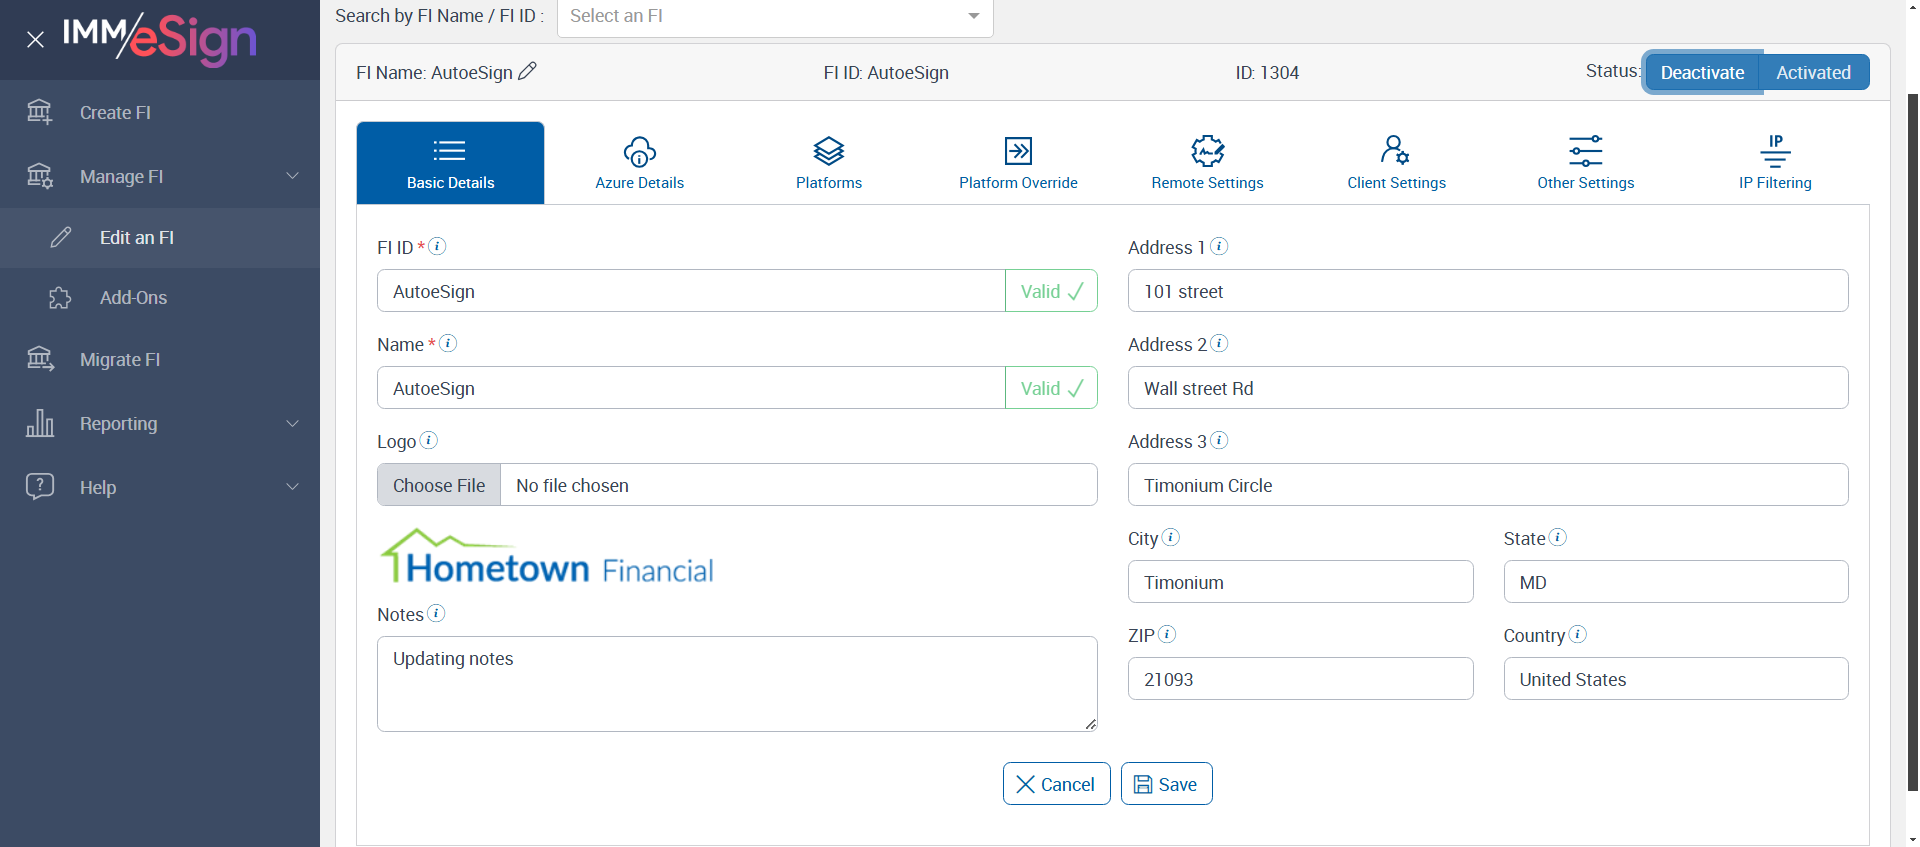Viewport: 1920px width, 847px height.
Task: Click the Save button
Action: pos(1166,784)
